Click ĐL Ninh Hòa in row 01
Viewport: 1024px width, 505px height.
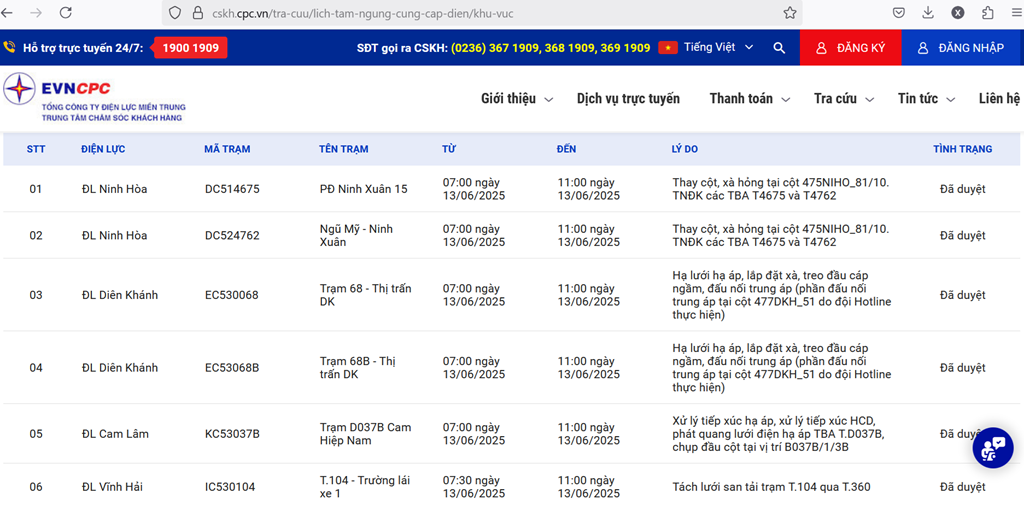tap(114, 189)
